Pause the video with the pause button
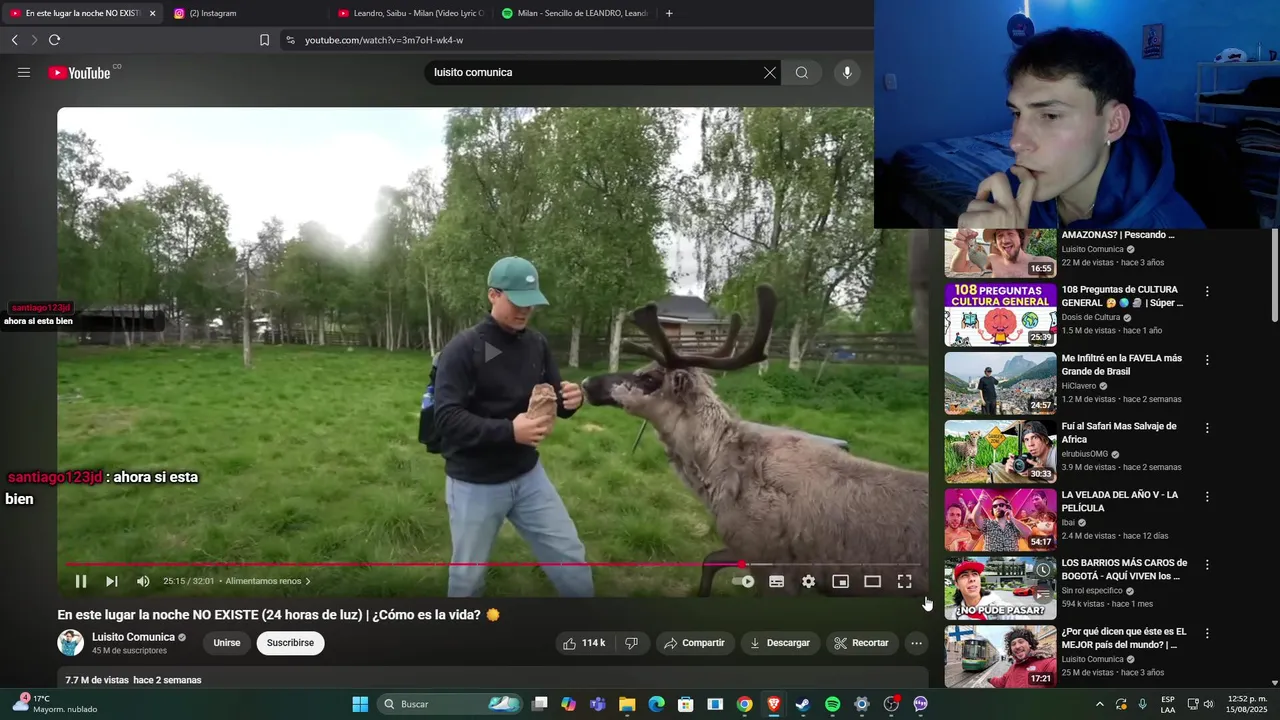Screen dimensions: 1280x720 coord(81,581)
